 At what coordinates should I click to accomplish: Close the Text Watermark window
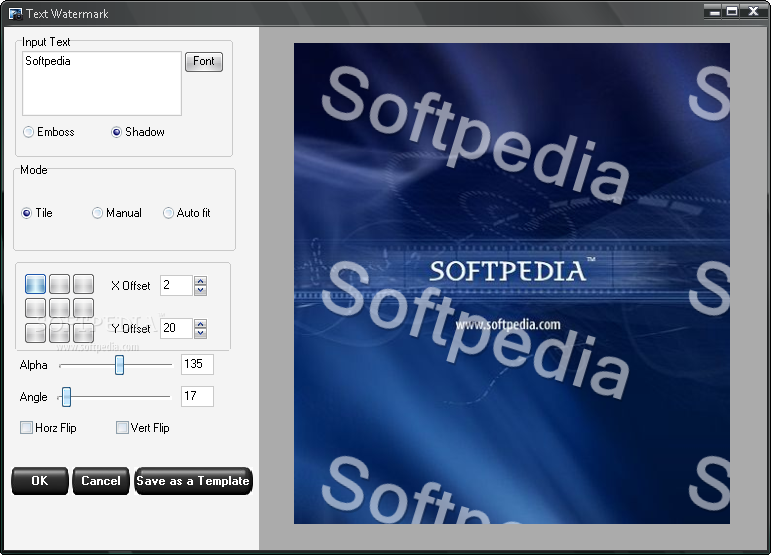point(753,12)
